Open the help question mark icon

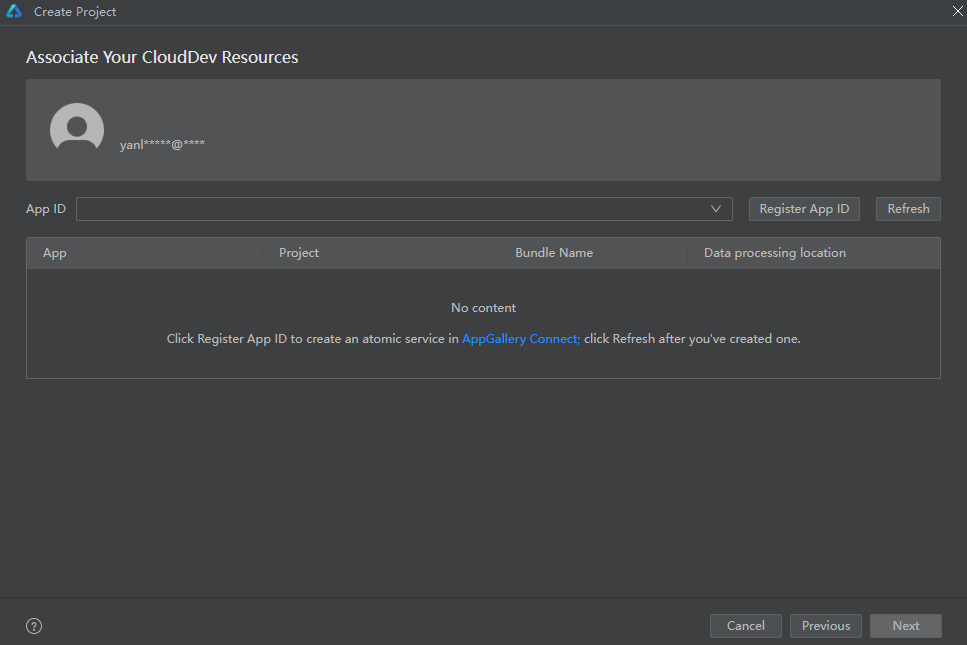(34, 627)
